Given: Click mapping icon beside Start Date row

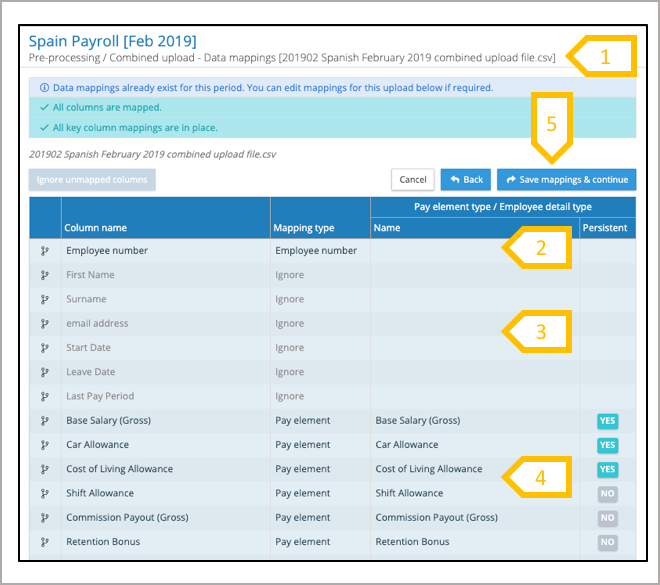Looking at the screenshot, I should coord(45,348).
